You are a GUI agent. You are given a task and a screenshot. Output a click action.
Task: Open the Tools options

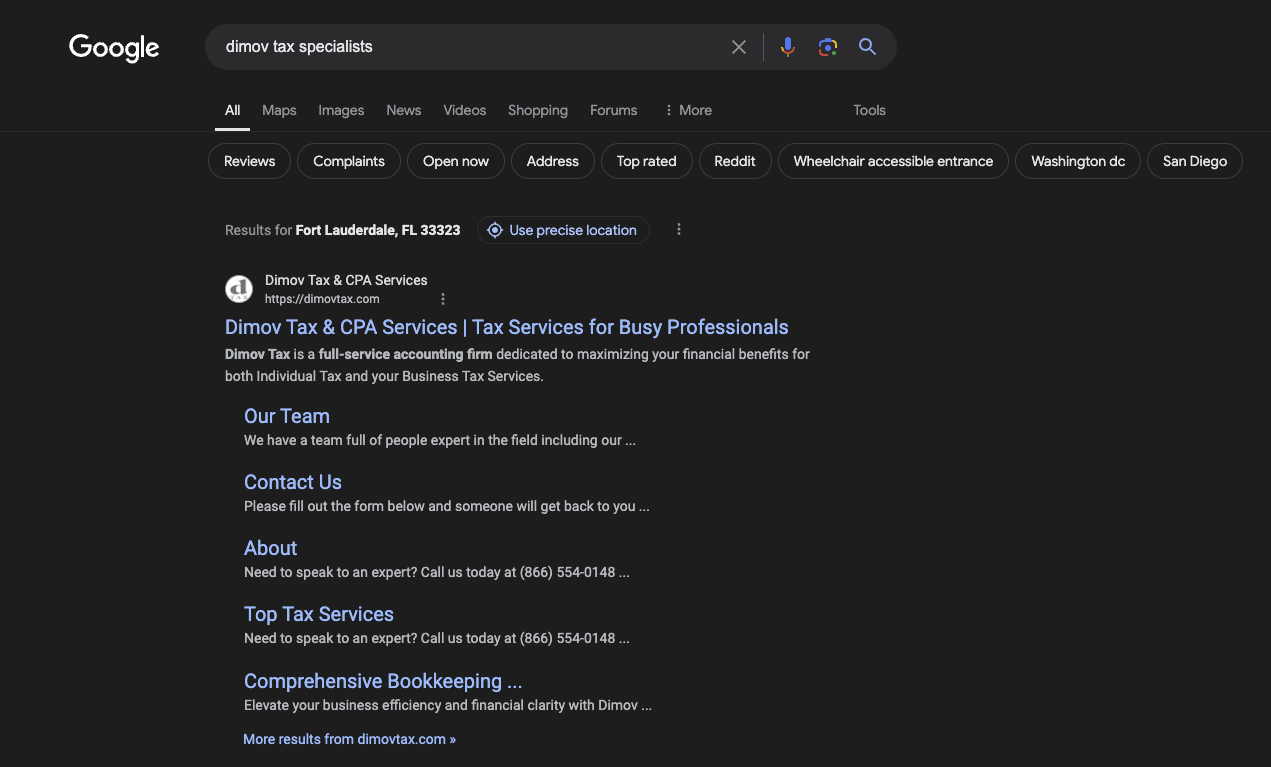[x=868, y=110]
